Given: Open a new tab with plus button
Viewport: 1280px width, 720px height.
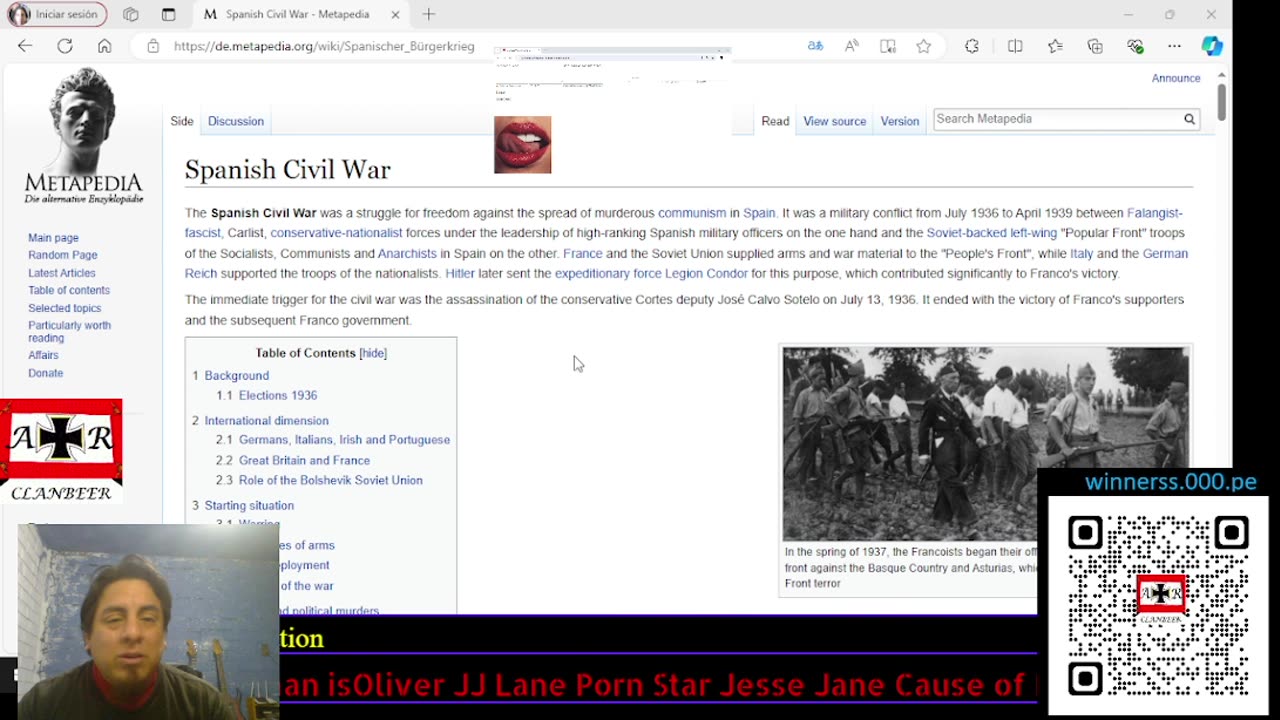Looking at the screenshot, I should [429, 14].
